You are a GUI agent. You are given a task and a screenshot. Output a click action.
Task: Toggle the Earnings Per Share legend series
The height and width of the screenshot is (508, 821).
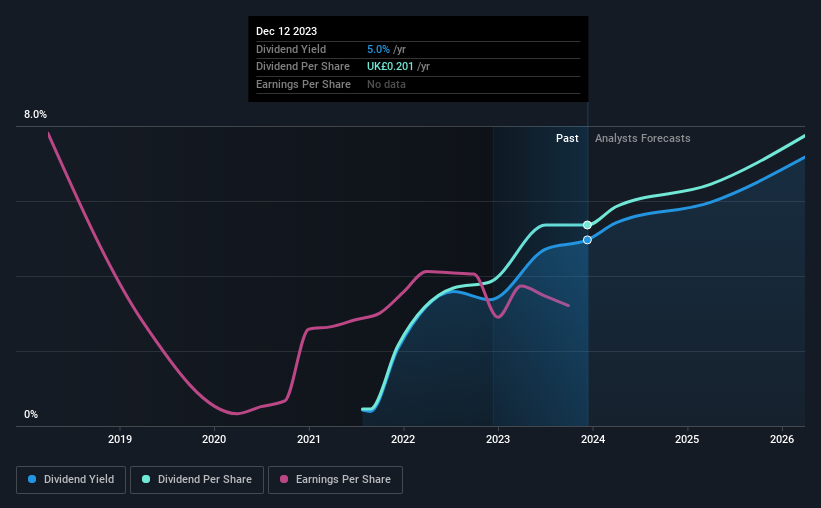[x=335, y=480]
